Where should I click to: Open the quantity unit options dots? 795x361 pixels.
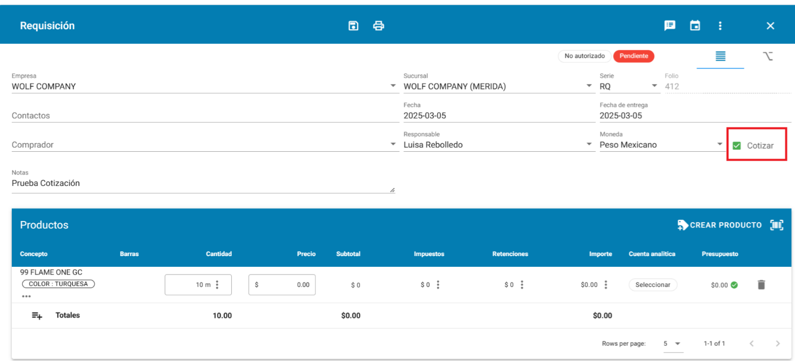(x=218, y=285)
